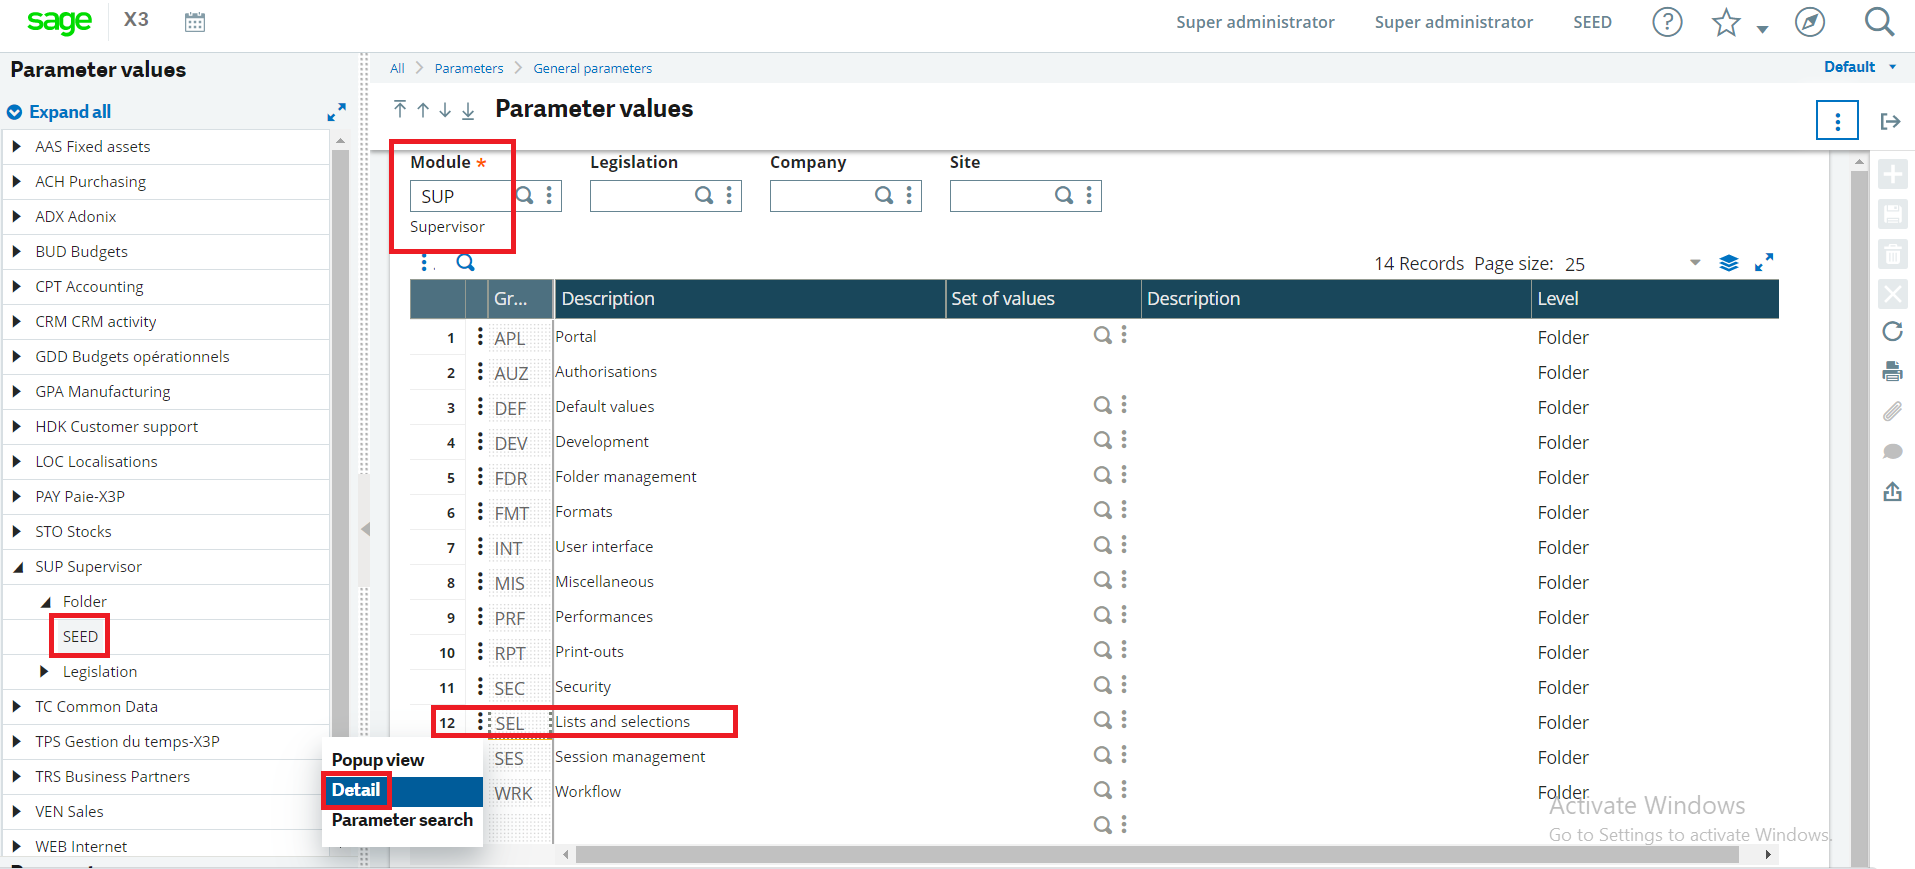
Task: Open the help question mark icon
Action: 1667,22
